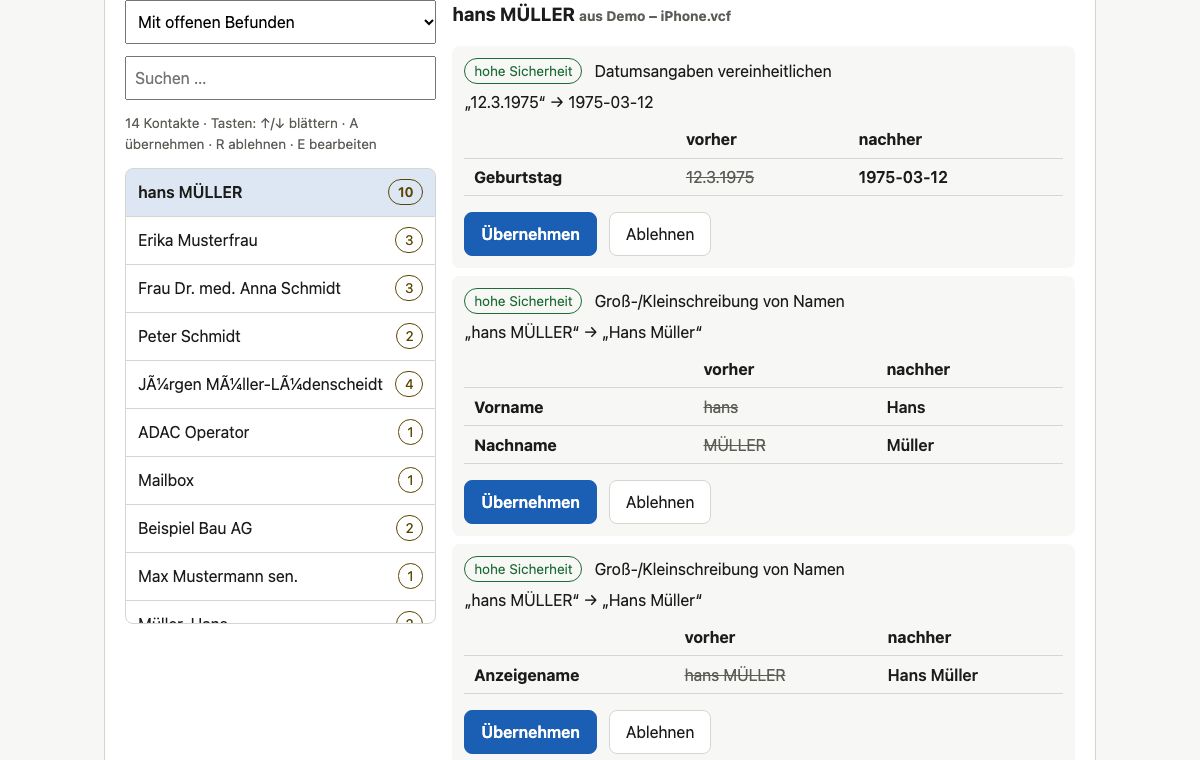Click Übernehmen for Vorname/Nachname capitalization
This screenshot has width=1200, height=760.
(530, 502)
